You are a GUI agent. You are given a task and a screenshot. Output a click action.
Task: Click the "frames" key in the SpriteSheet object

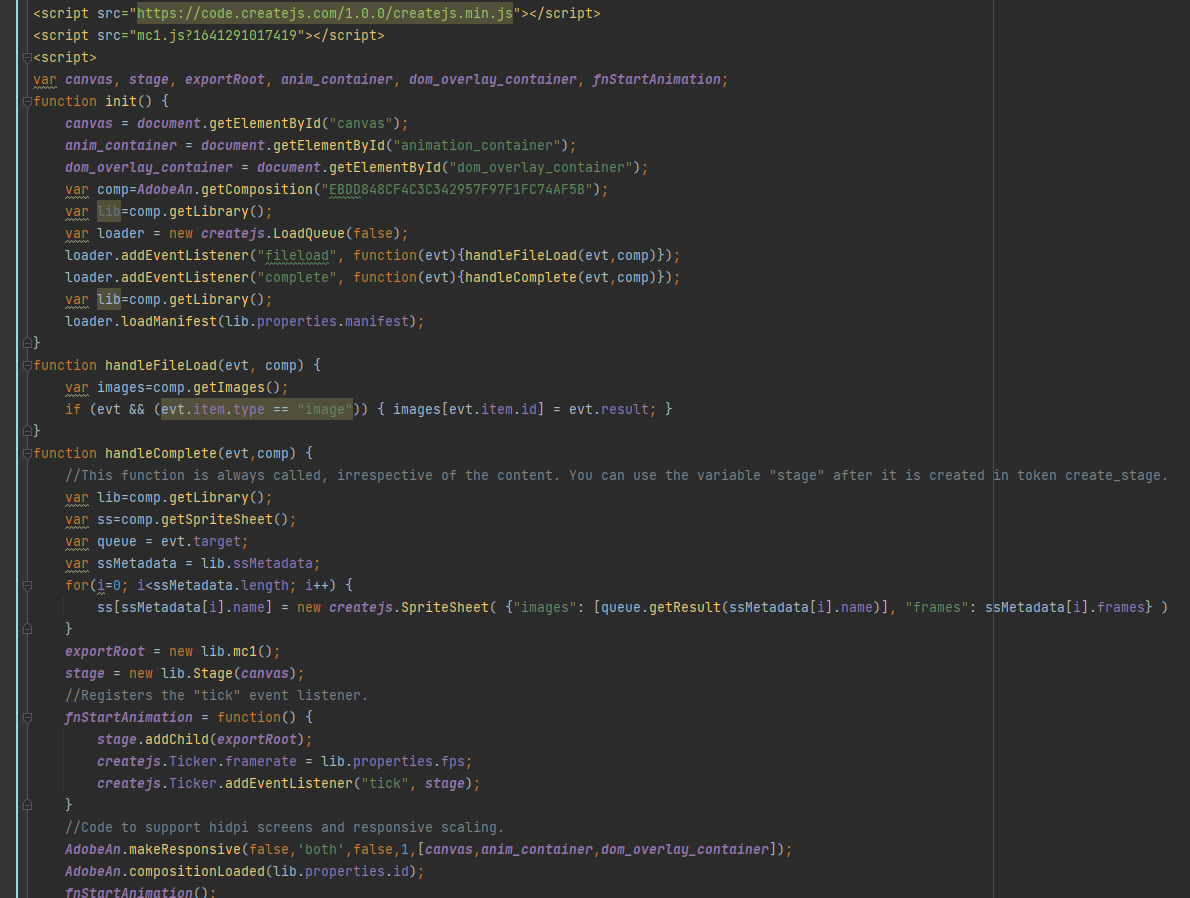937,607
